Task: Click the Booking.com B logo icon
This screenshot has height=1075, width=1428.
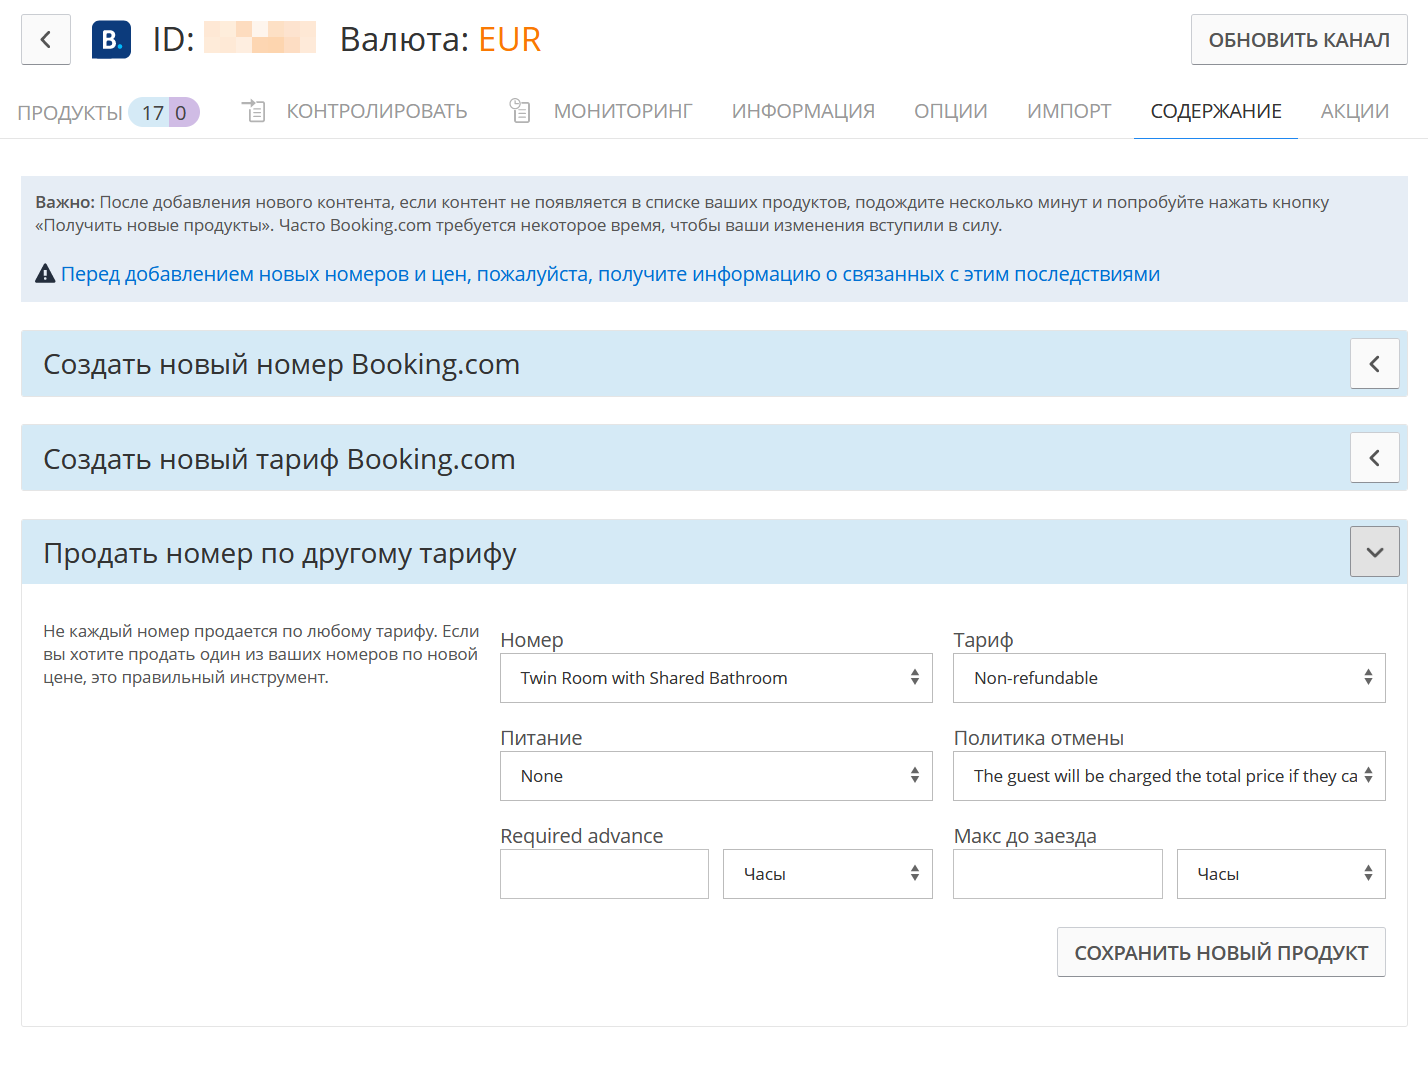Action: coord(111,40)
